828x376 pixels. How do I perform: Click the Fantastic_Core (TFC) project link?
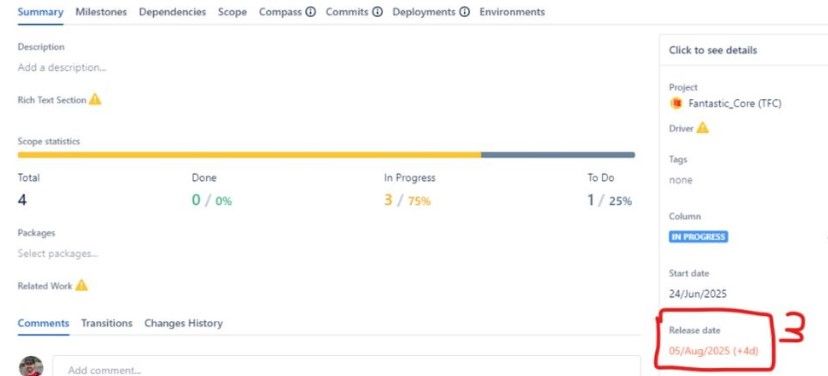(x=735, y=103)
